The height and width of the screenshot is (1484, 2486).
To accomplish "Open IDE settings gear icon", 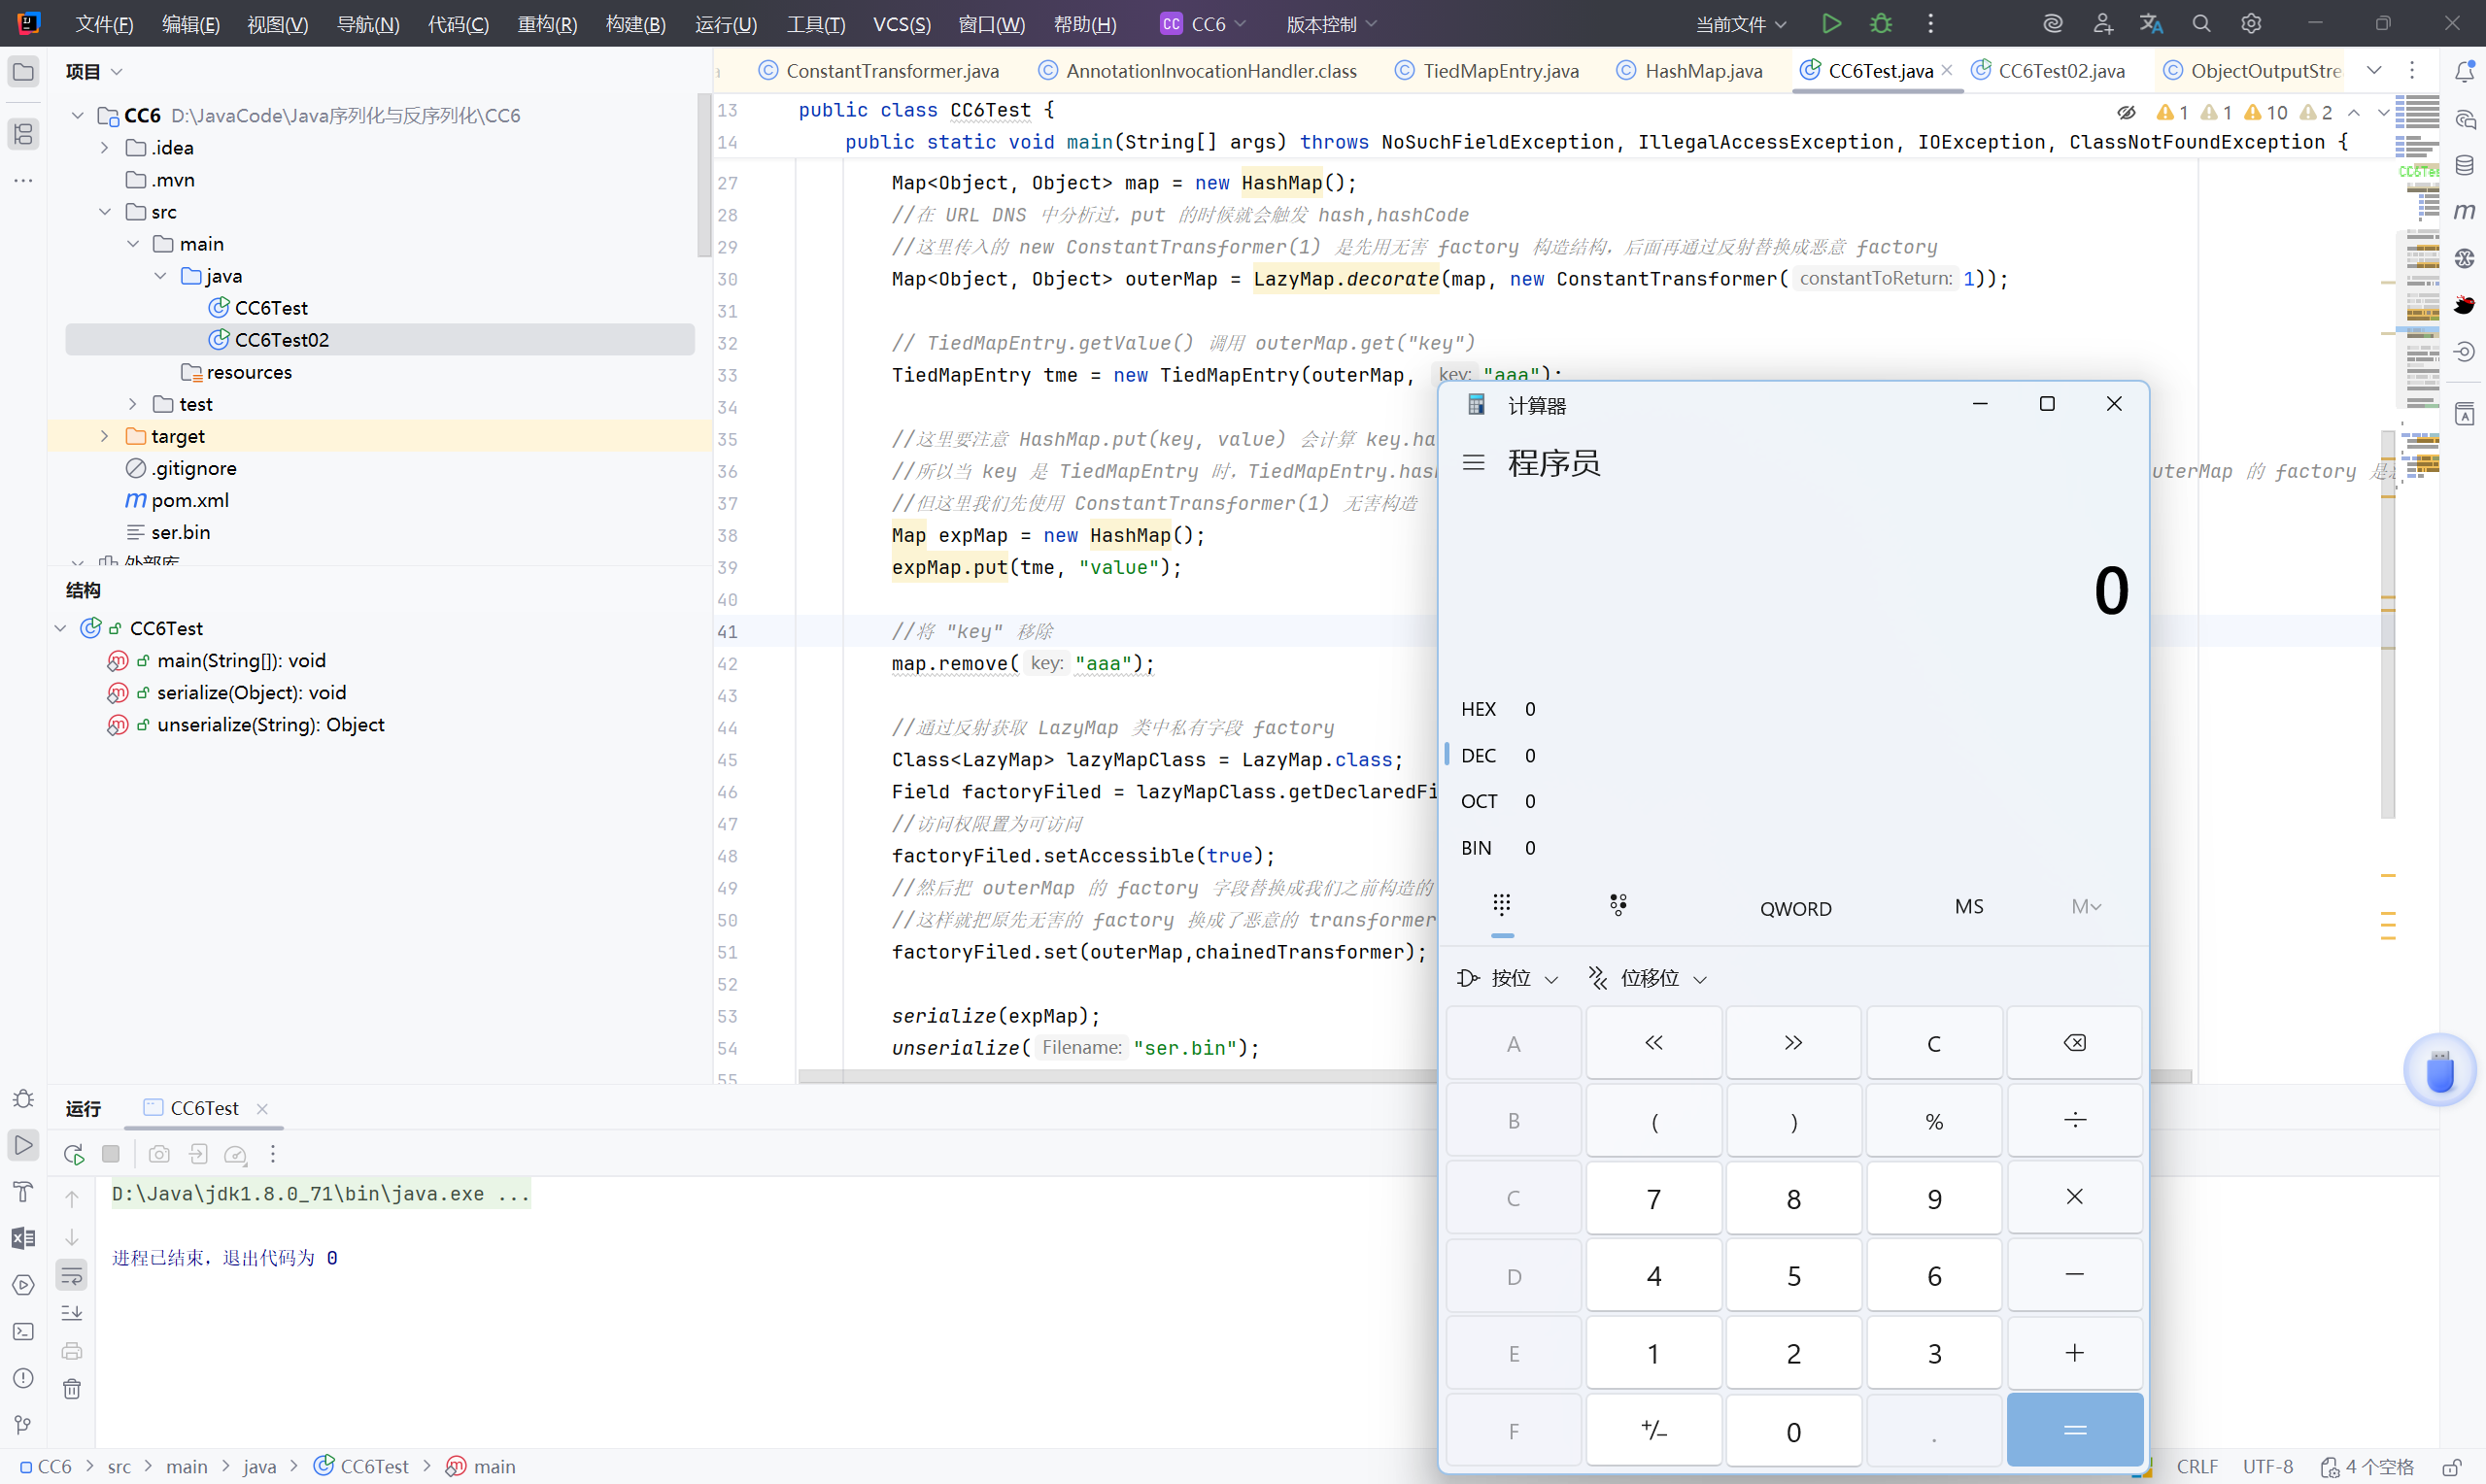I will [2251, 23].
